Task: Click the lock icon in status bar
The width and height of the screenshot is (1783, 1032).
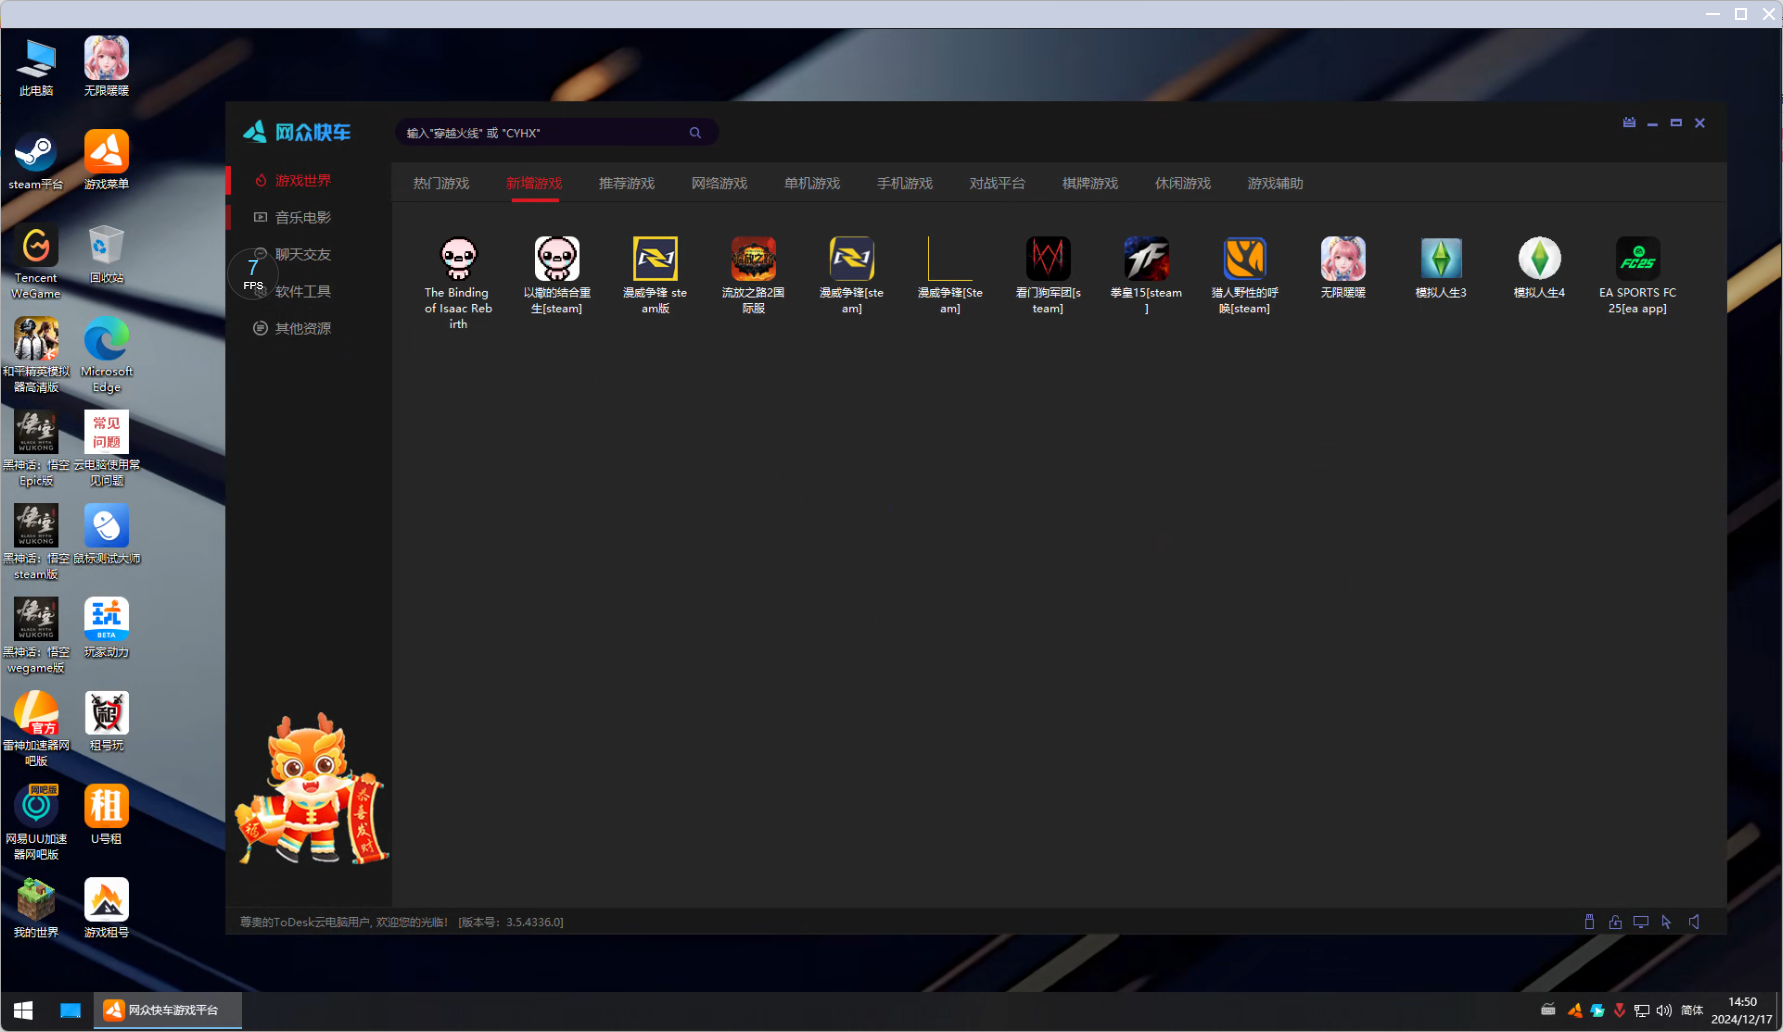Action: [x=1615, y=922]
